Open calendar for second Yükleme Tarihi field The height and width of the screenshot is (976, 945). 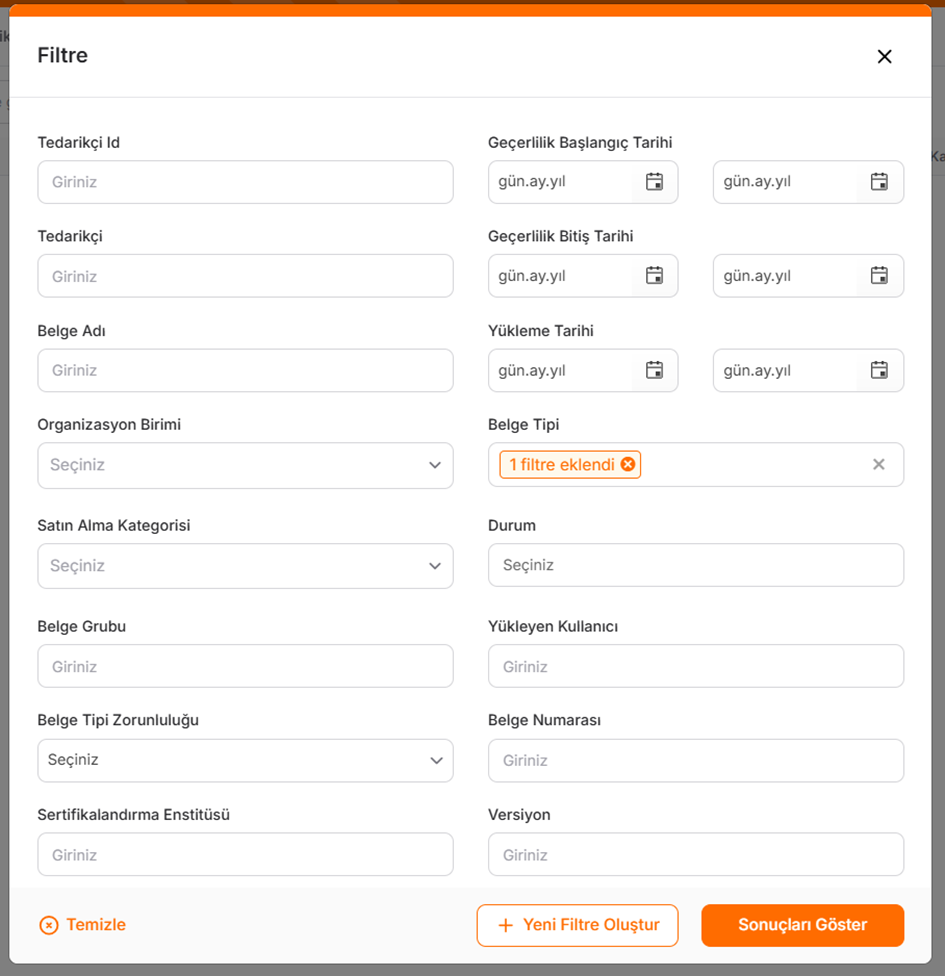[x=879, y=370]
